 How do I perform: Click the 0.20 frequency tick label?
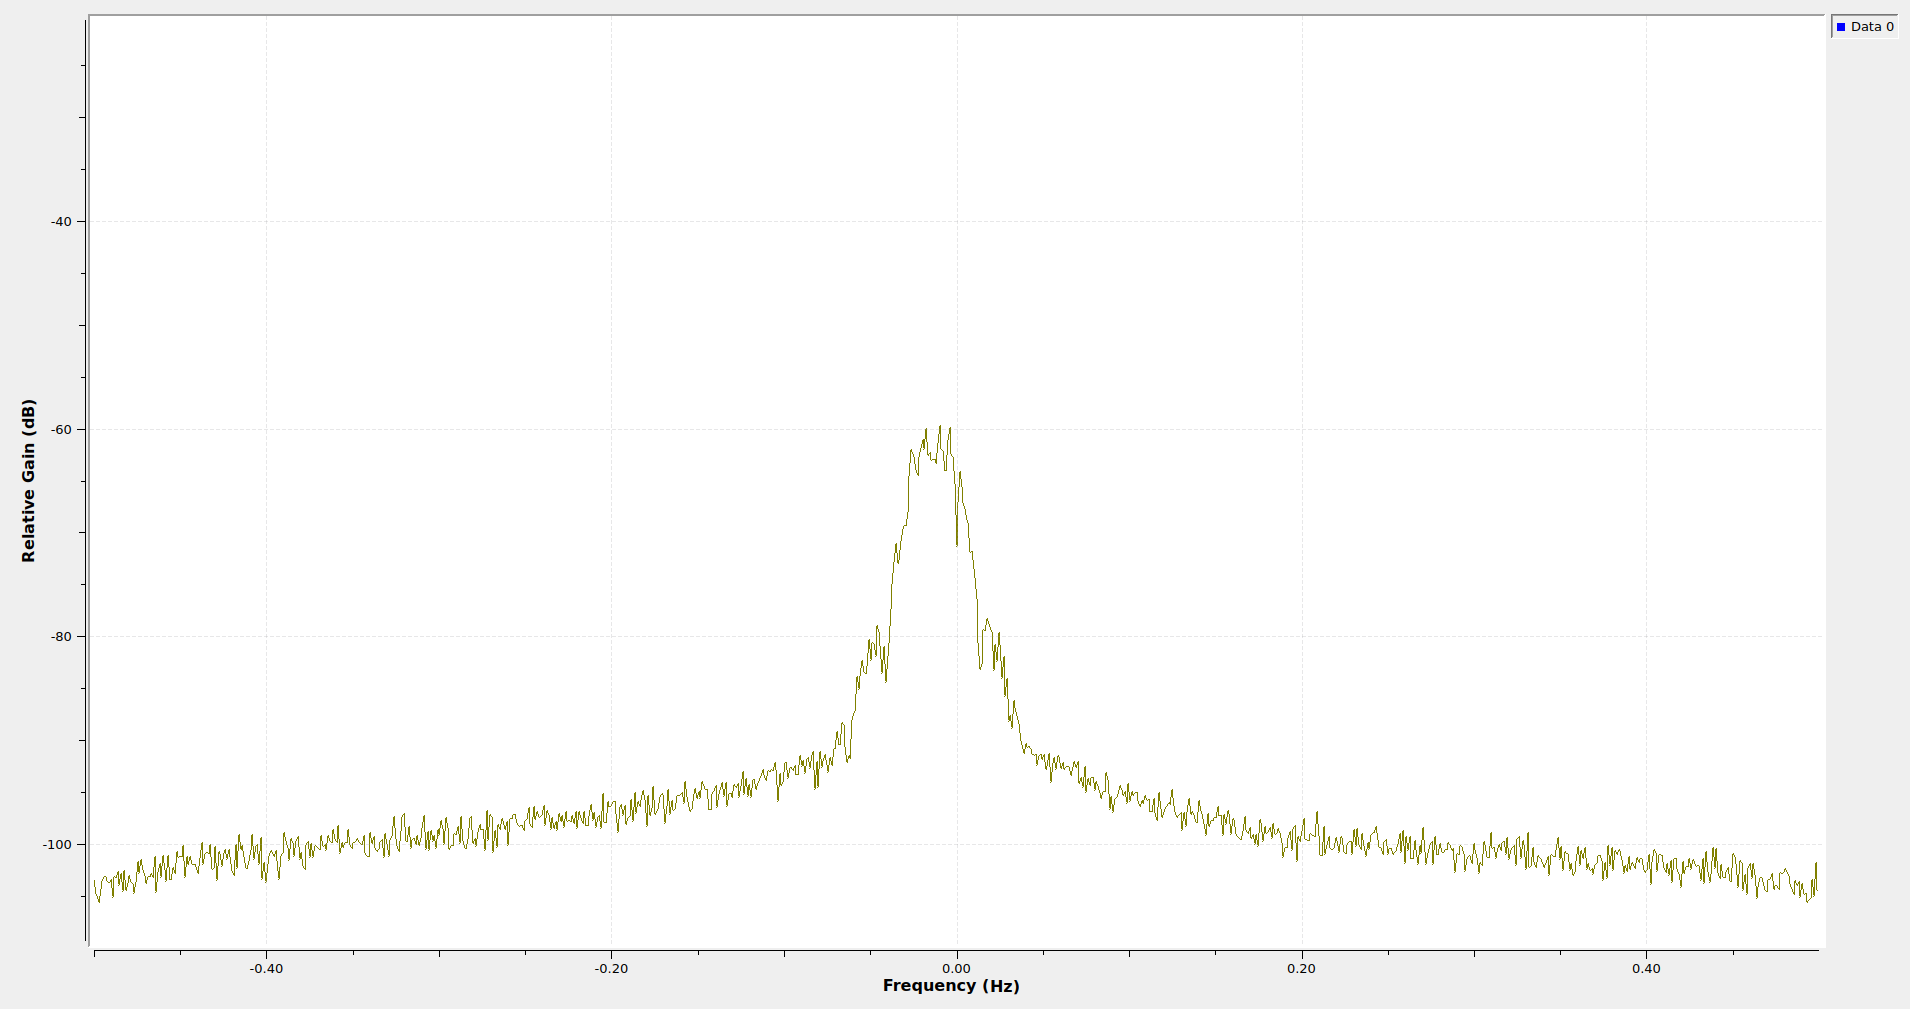tap(1302, 968)
